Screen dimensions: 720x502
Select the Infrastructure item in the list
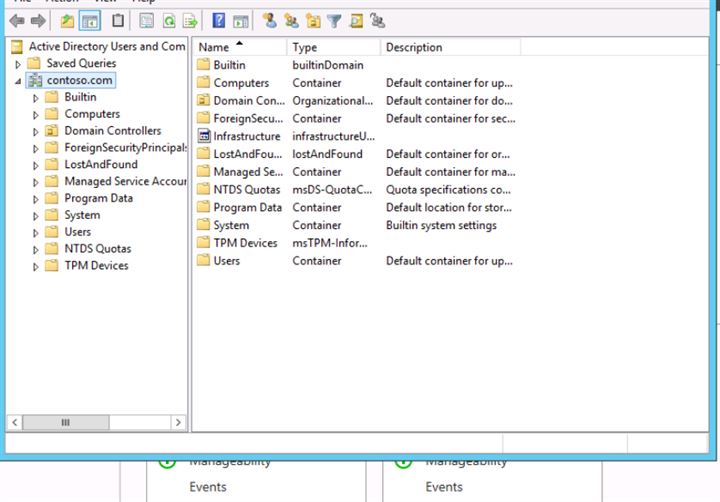246,136
